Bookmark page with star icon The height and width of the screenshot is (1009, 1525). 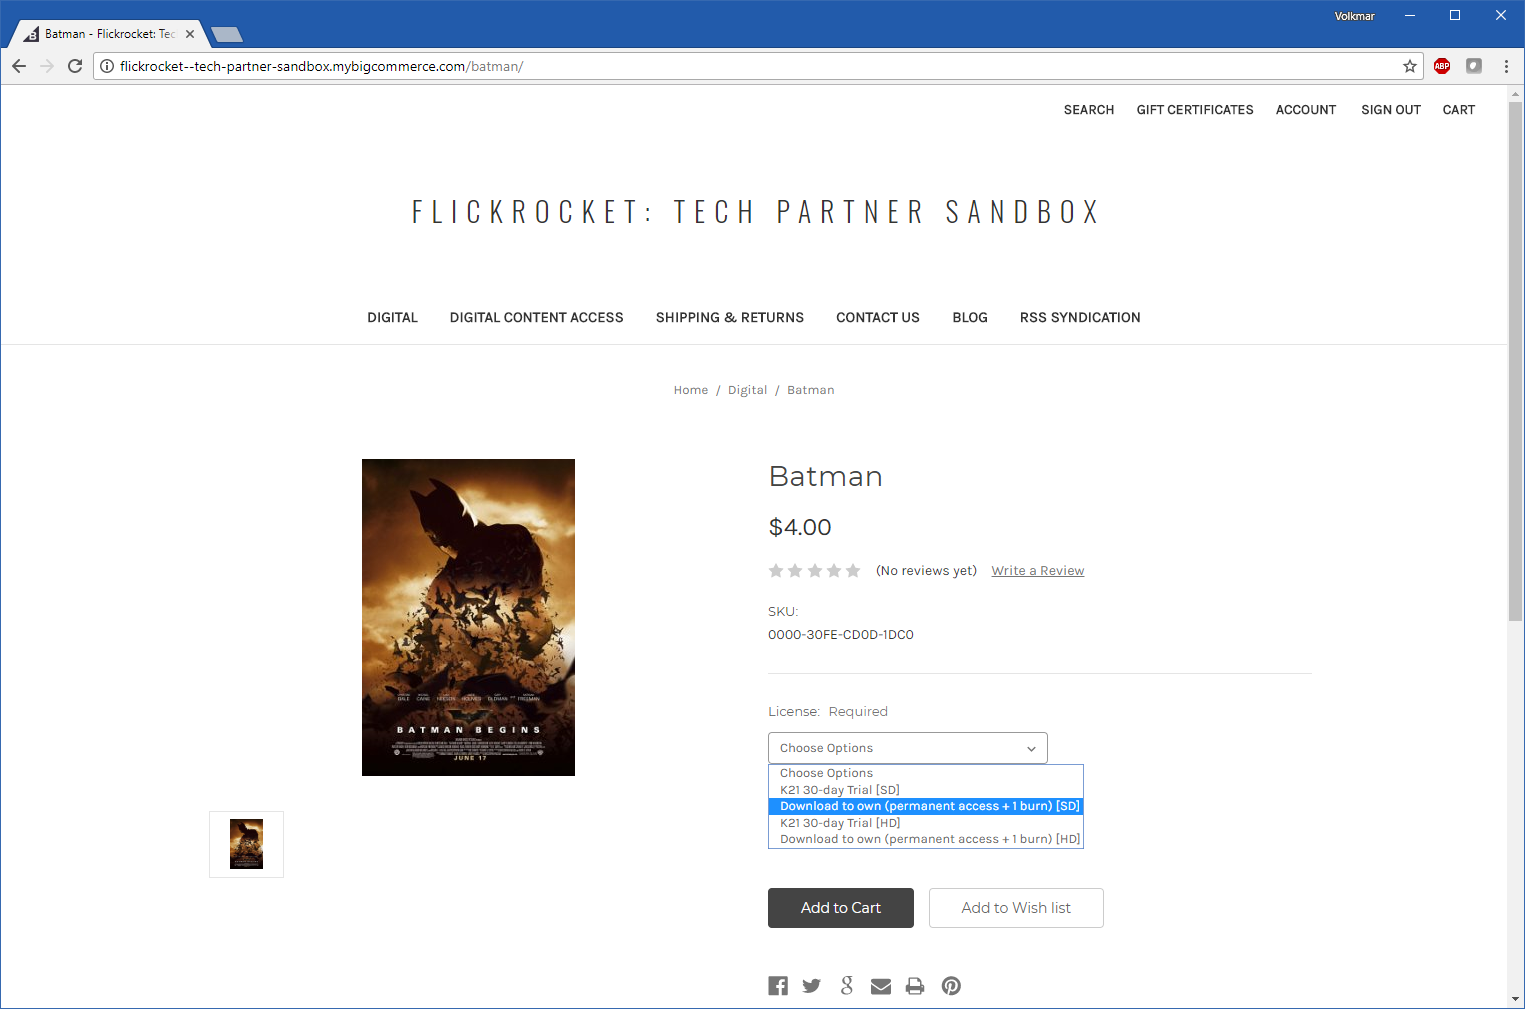click(x=1410, y=66)
